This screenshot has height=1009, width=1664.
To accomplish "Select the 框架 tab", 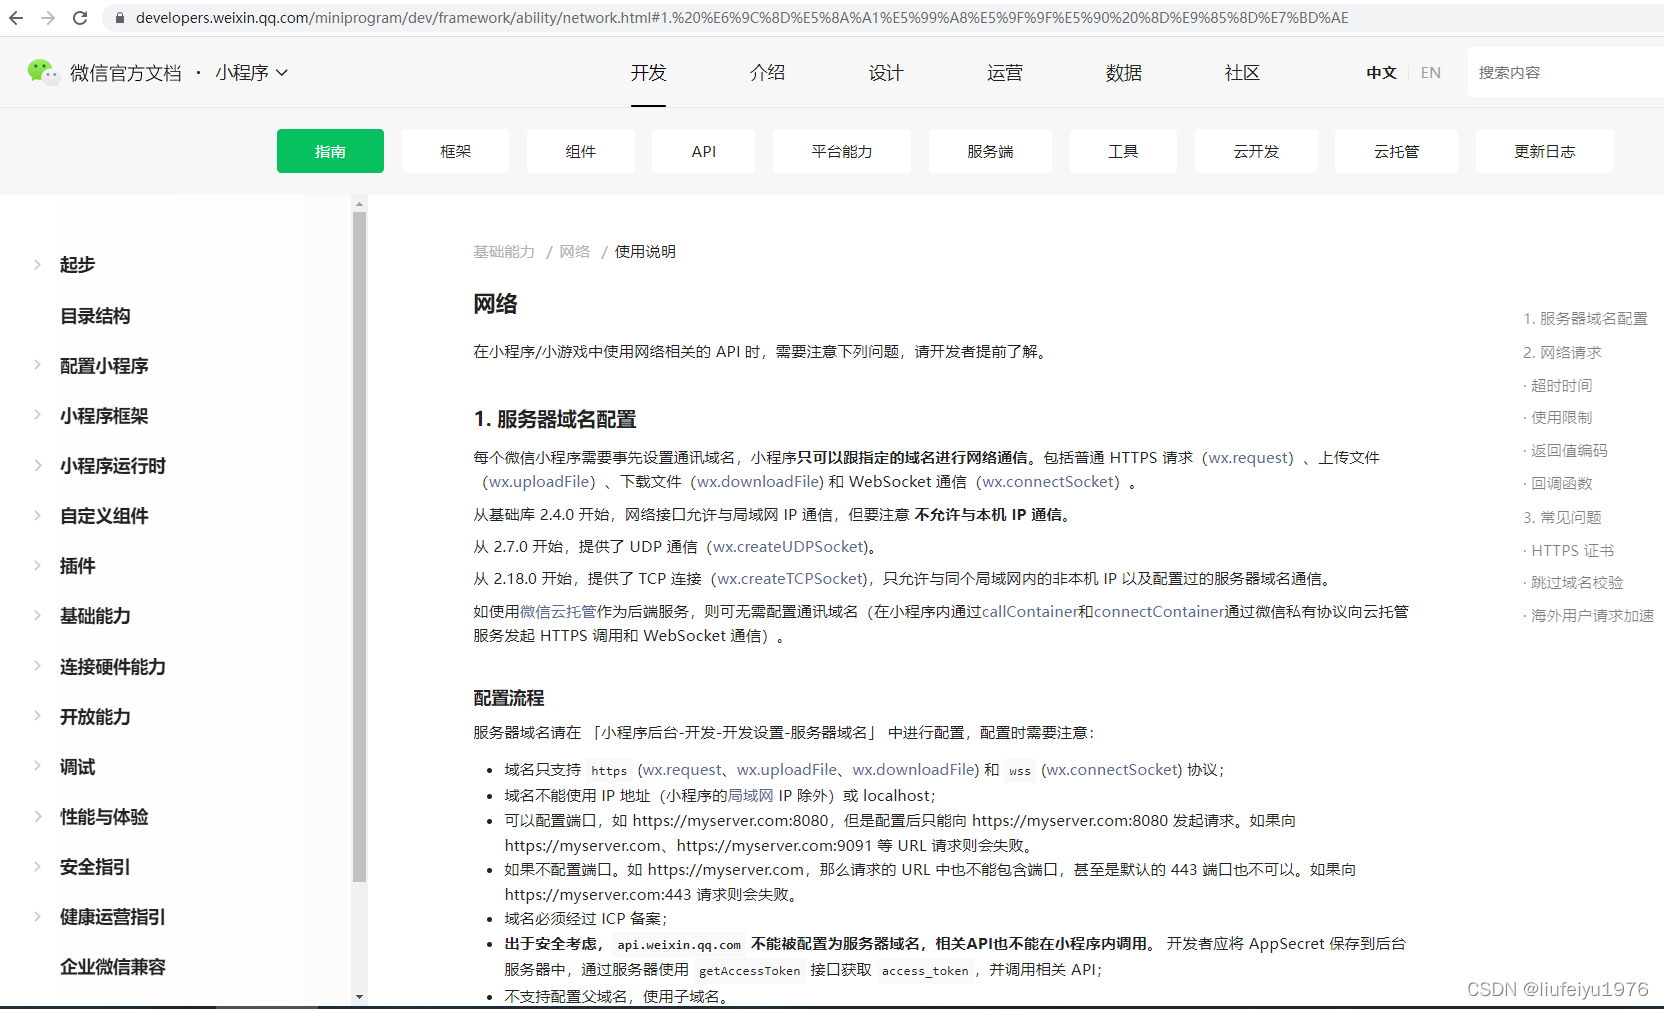I will tap(455, 151).
